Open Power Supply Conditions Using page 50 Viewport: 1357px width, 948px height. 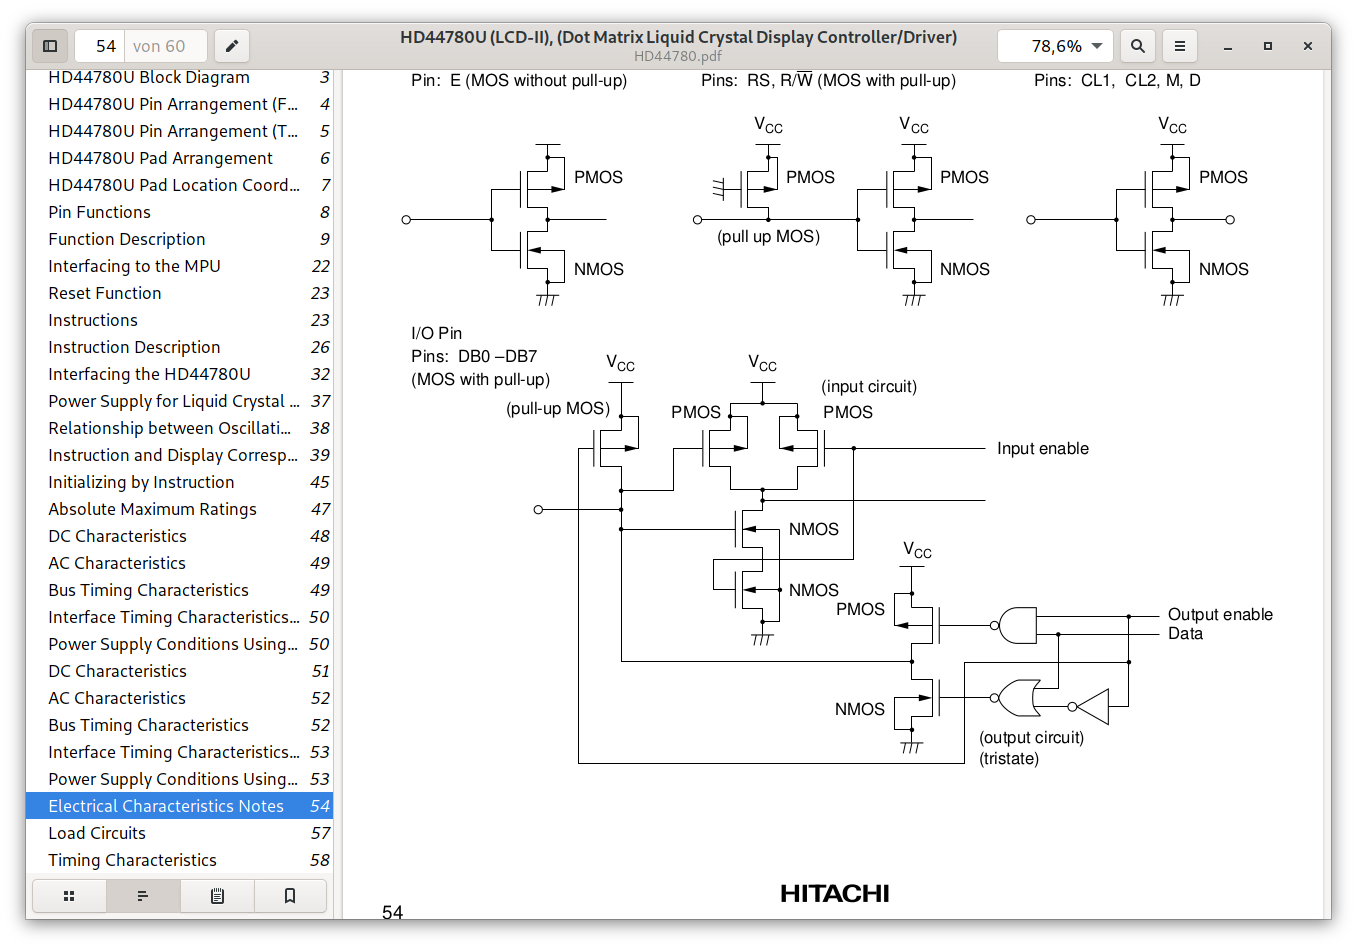pyautogui.click(x=179, y=644)
